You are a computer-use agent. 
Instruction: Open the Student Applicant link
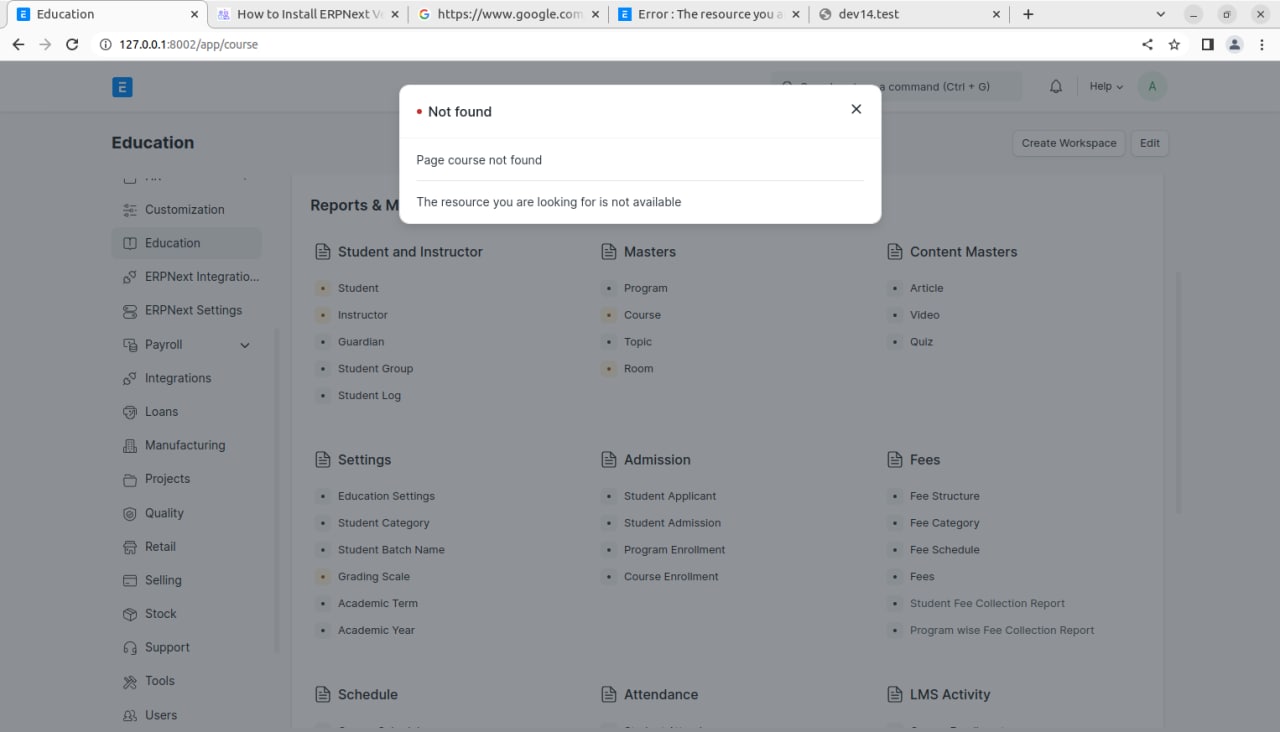pos(670,496)
